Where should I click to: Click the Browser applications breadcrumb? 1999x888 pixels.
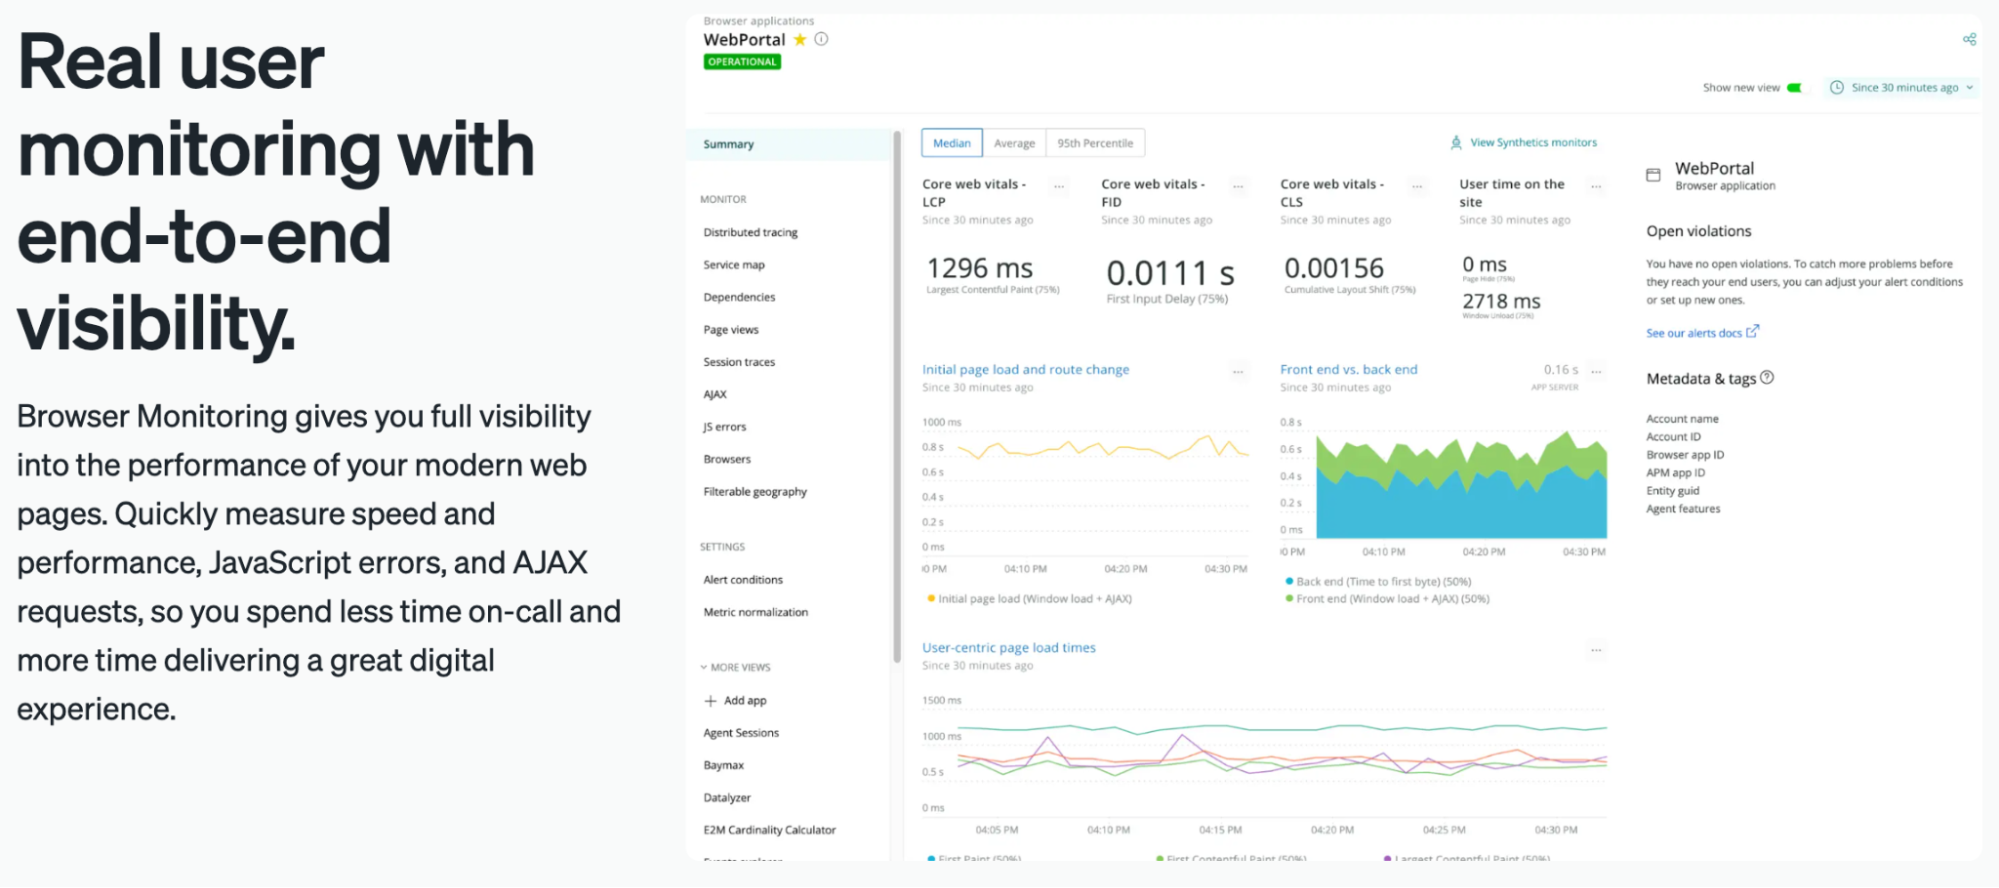758,21
